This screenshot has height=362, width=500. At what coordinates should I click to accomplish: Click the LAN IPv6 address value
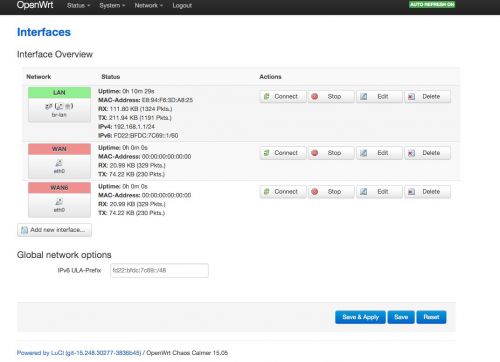(x=146, y=136)
